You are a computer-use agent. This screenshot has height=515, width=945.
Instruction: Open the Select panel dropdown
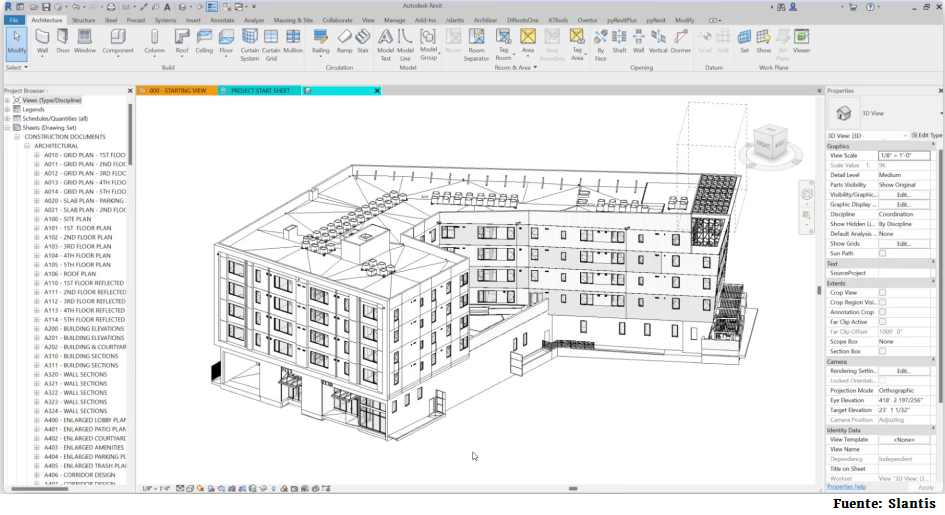pyautogui.click(x=16, y=67)
